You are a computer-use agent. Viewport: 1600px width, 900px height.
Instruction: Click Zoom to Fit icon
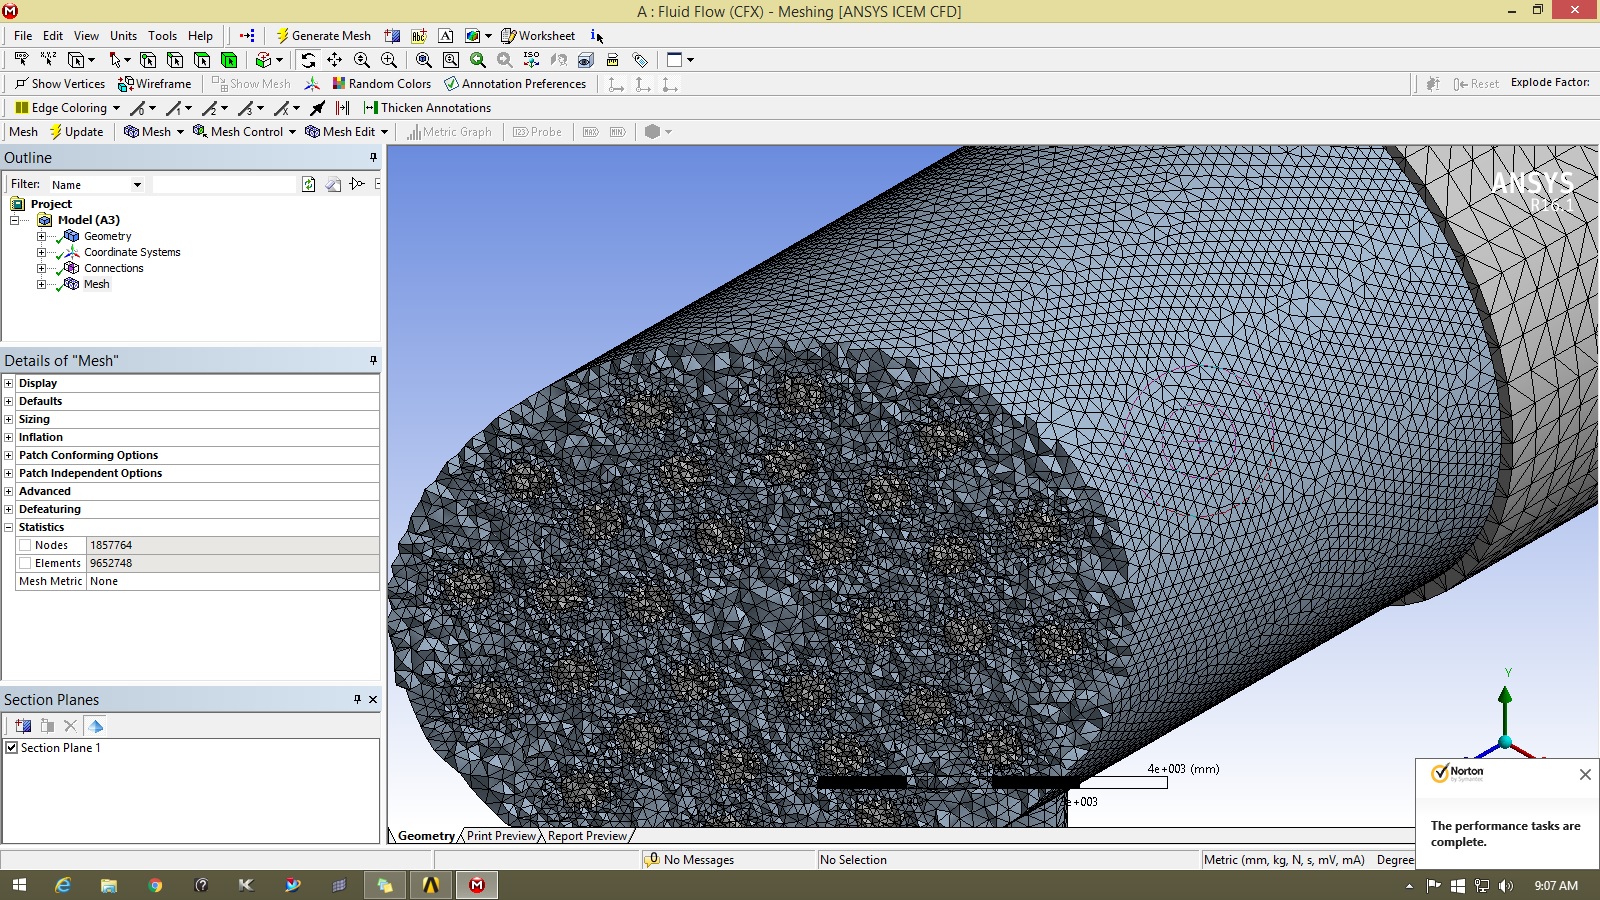coord(424,60)
